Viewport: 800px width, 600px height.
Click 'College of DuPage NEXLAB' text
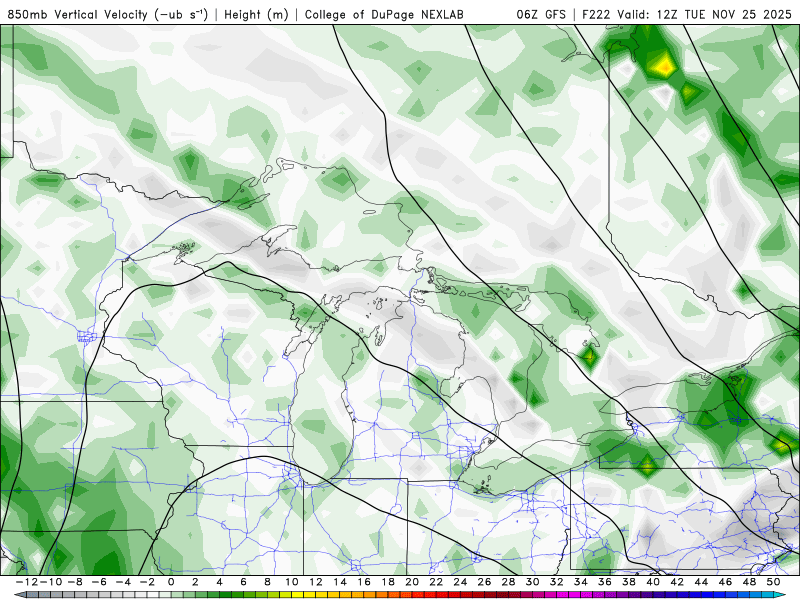tap(384, 15)
